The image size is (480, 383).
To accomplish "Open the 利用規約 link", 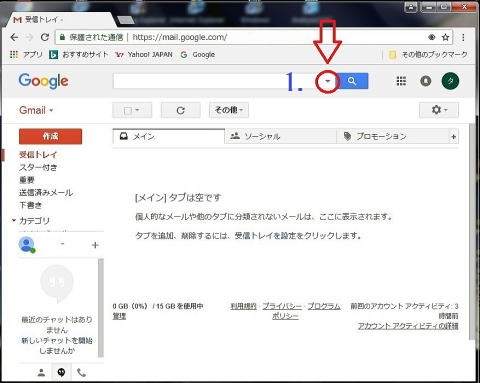I will coord(244,306).
